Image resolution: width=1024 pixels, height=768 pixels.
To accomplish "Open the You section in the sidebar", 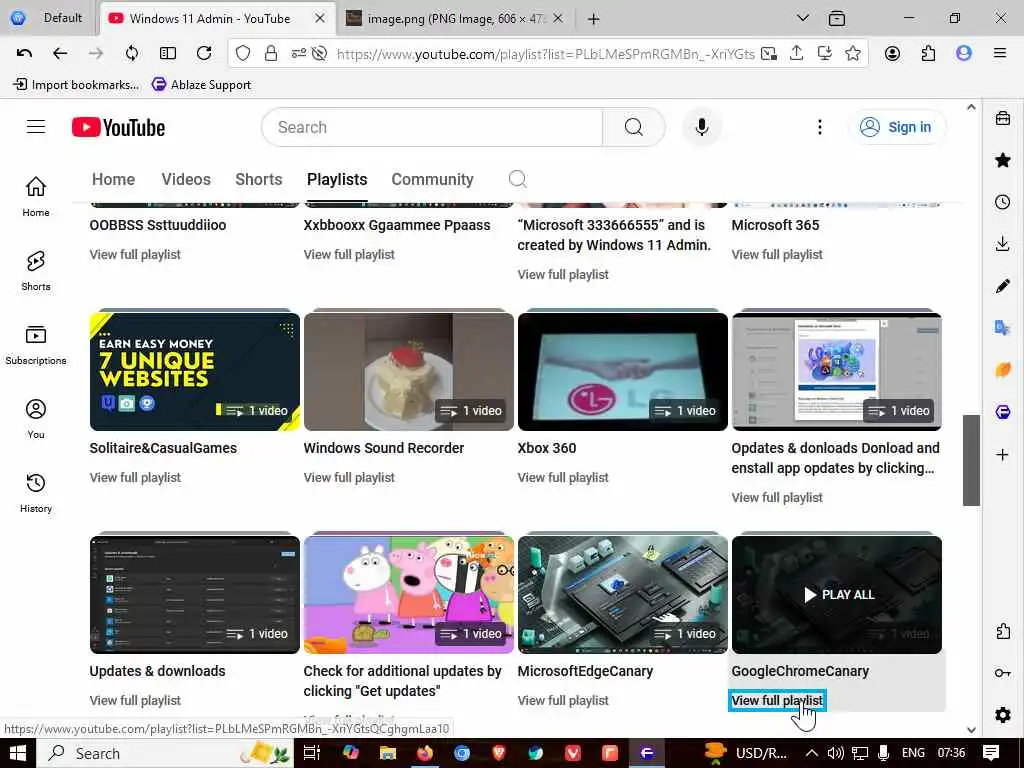I will coord(36,419).
